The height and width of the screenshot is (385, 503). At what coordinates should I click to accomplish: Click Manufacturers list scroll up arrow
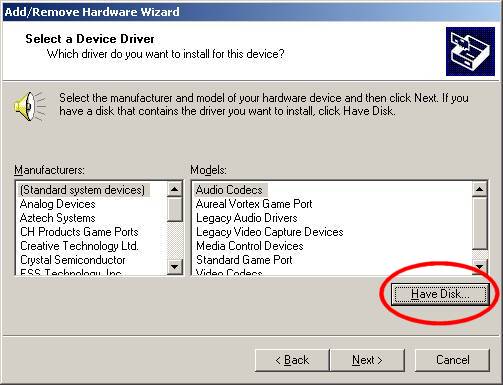tap(175, 189)
